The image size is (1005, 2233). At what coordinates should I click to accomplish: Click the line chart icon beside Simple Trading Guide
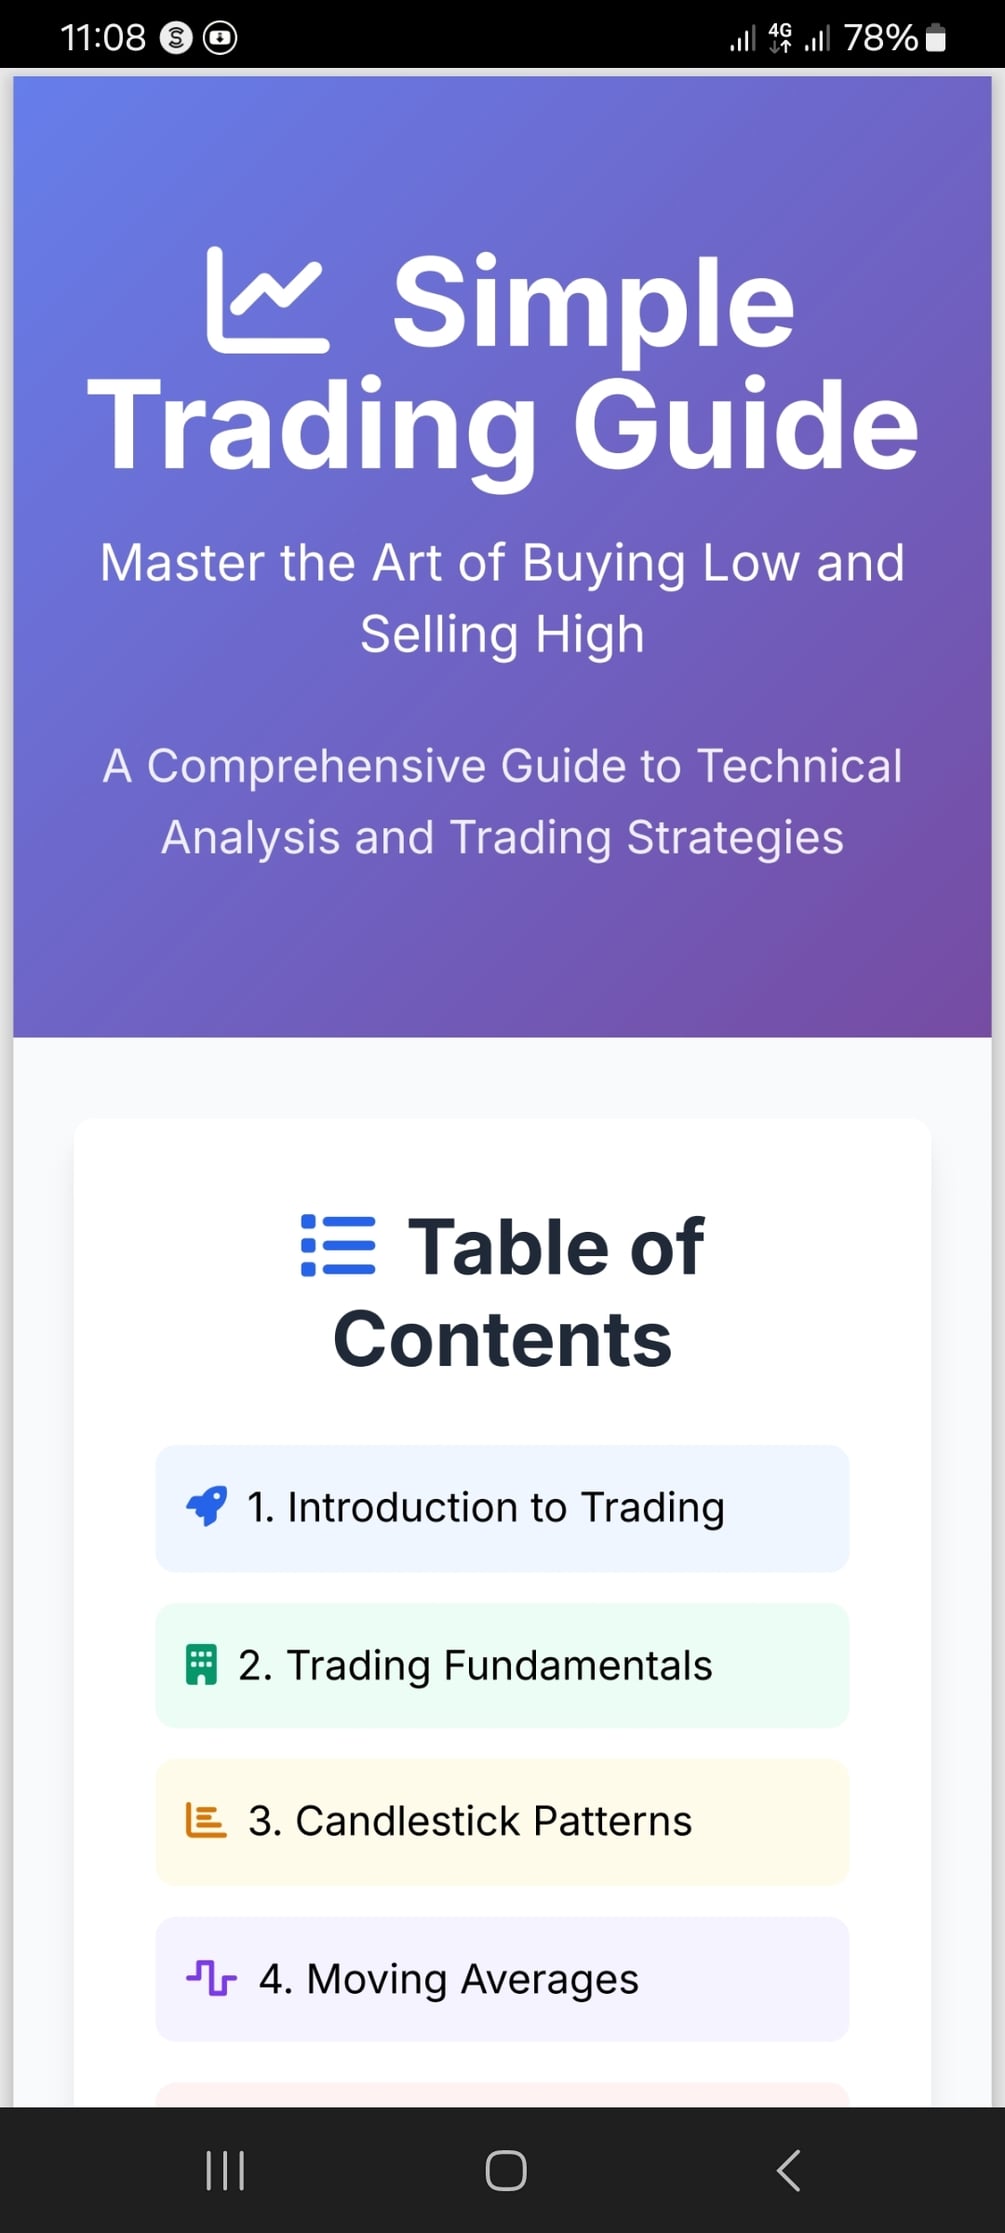click(267, 300)
